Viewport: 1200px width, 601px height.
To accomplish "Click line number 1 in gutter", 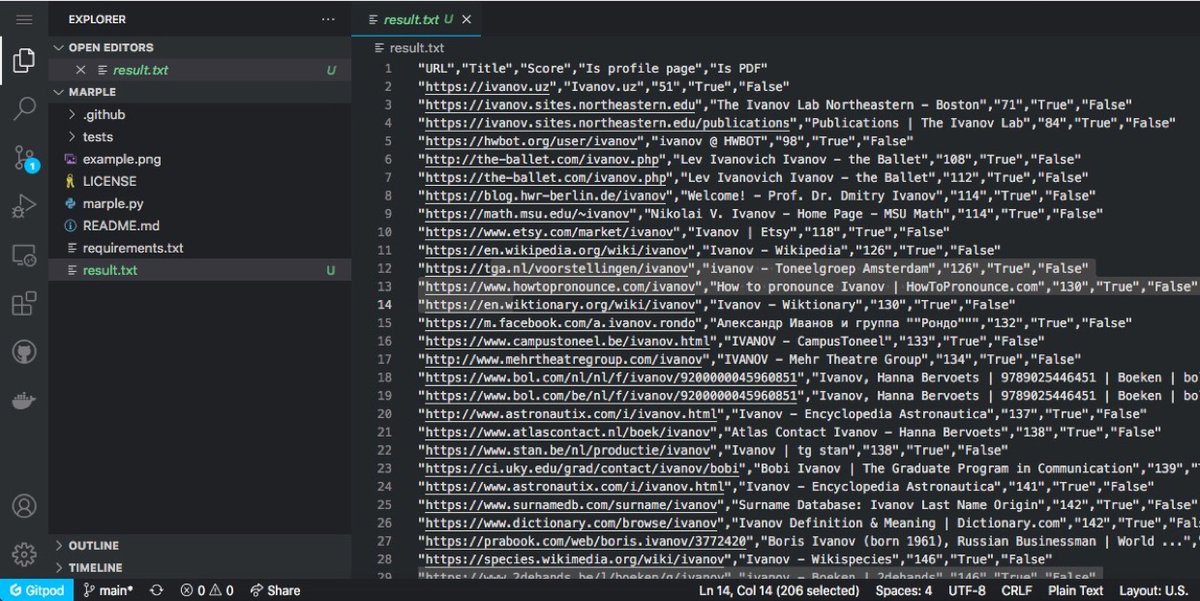I will coord(389,69).
